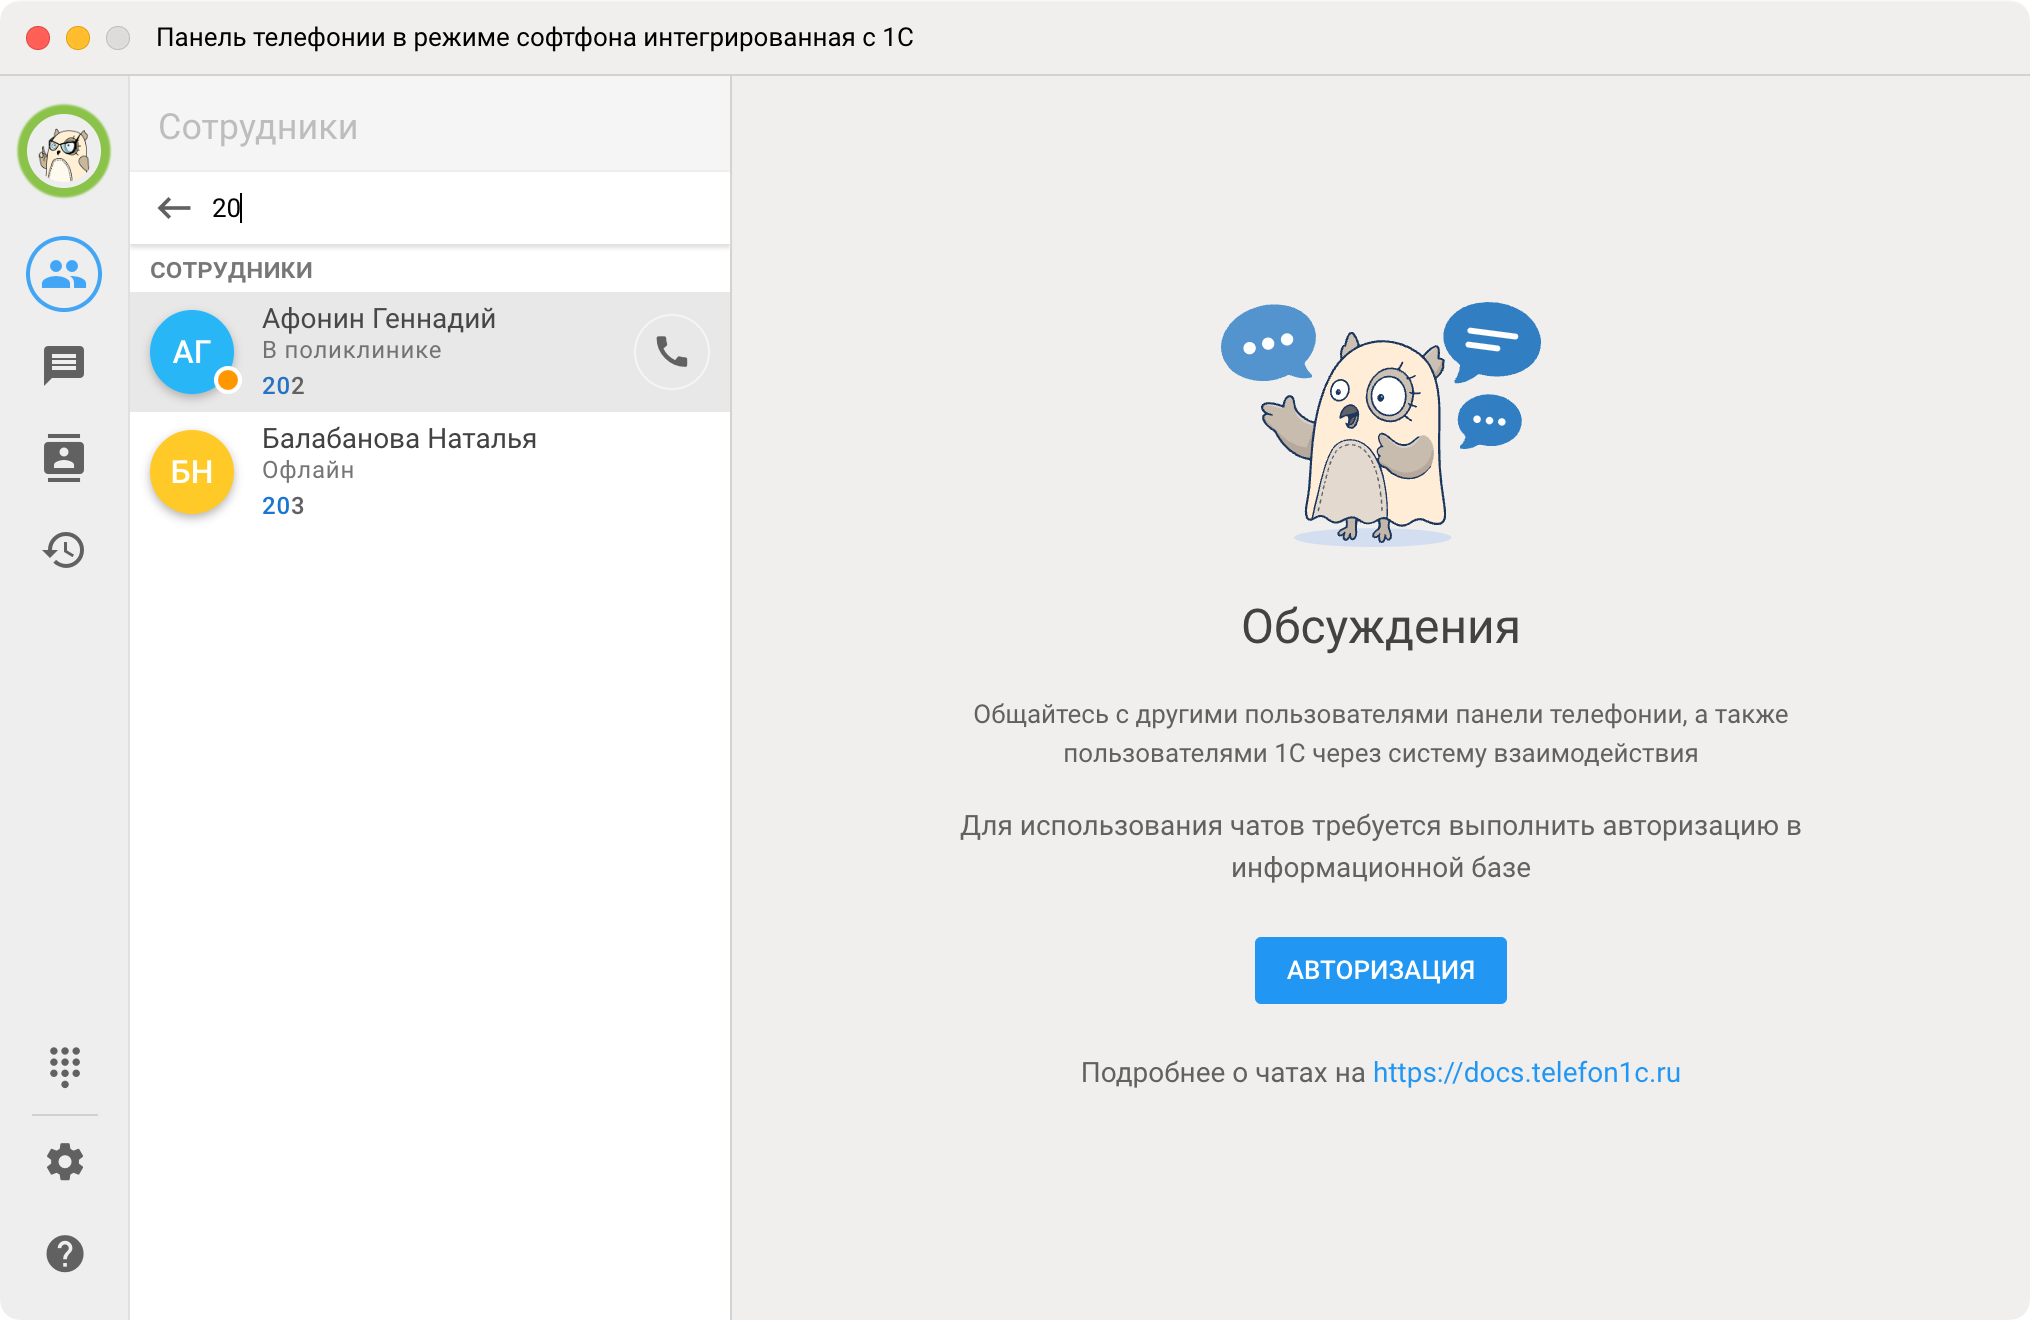Open the docs.telefon1c.ru link
Viewport: 2030px width, 1320px height.
tap(1526, 1073)
